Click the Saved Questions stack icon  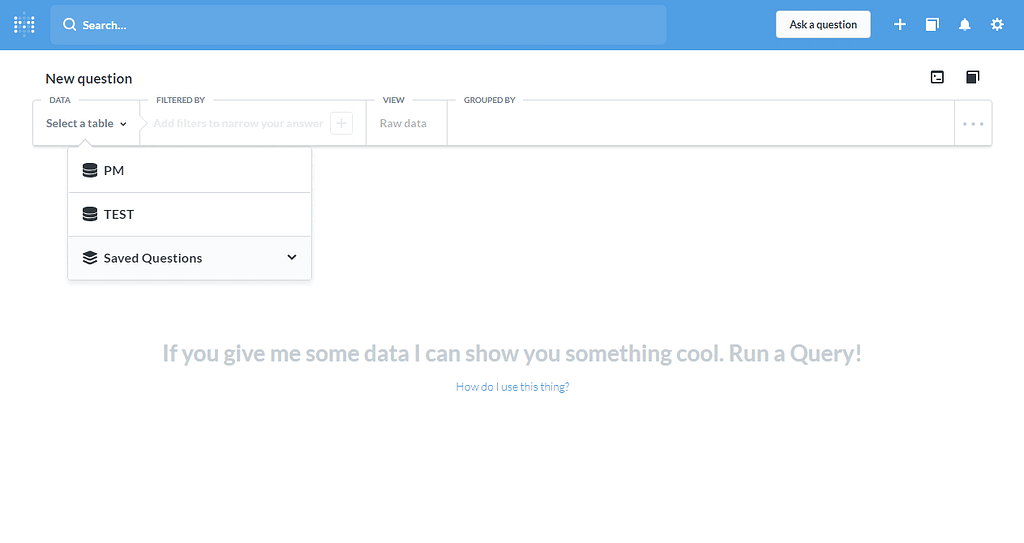(90, 258)
